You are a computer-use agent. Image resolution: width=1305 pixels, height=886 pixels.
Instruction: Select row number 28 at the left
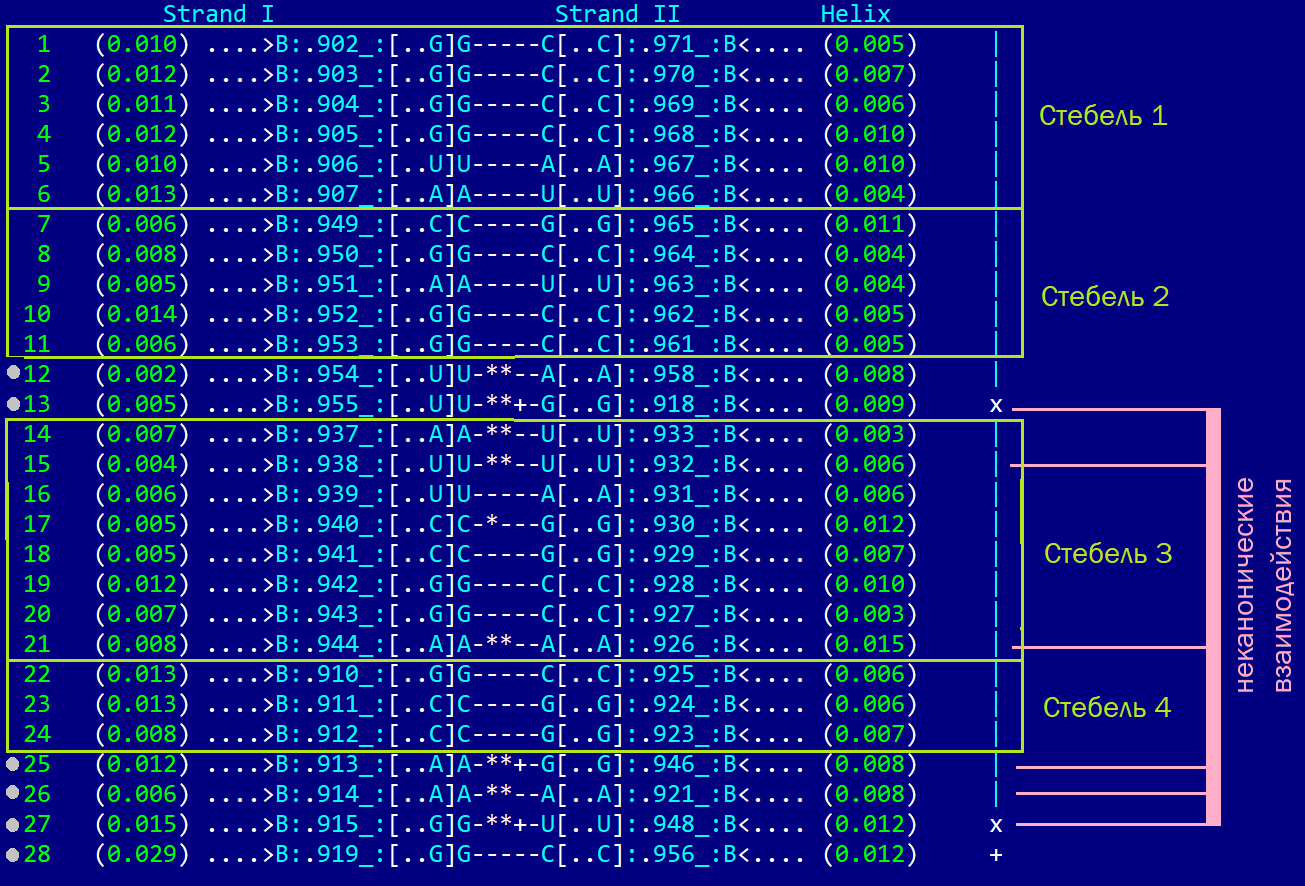(37, 855)
